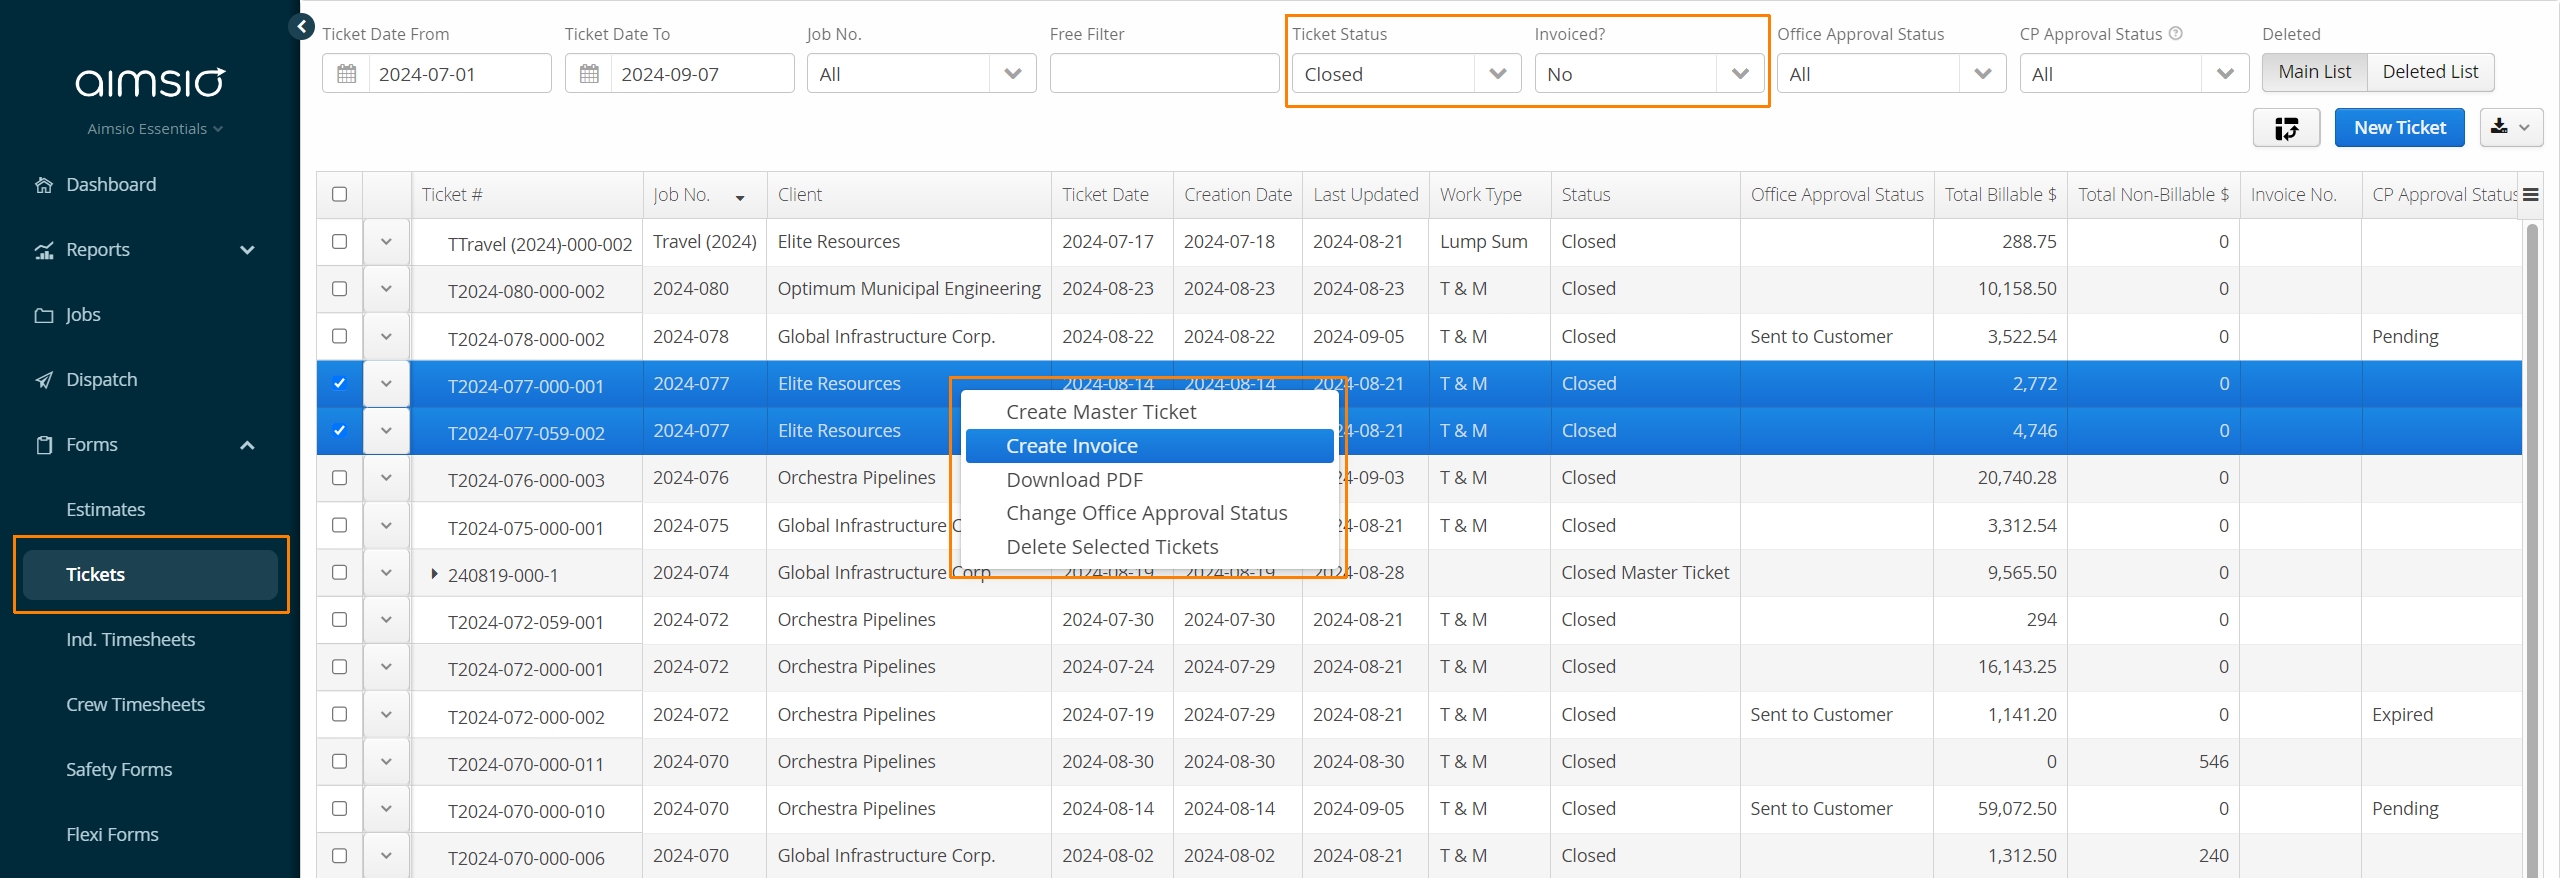Choose Delete Selected Tickets menu item

coord(1149,547)
